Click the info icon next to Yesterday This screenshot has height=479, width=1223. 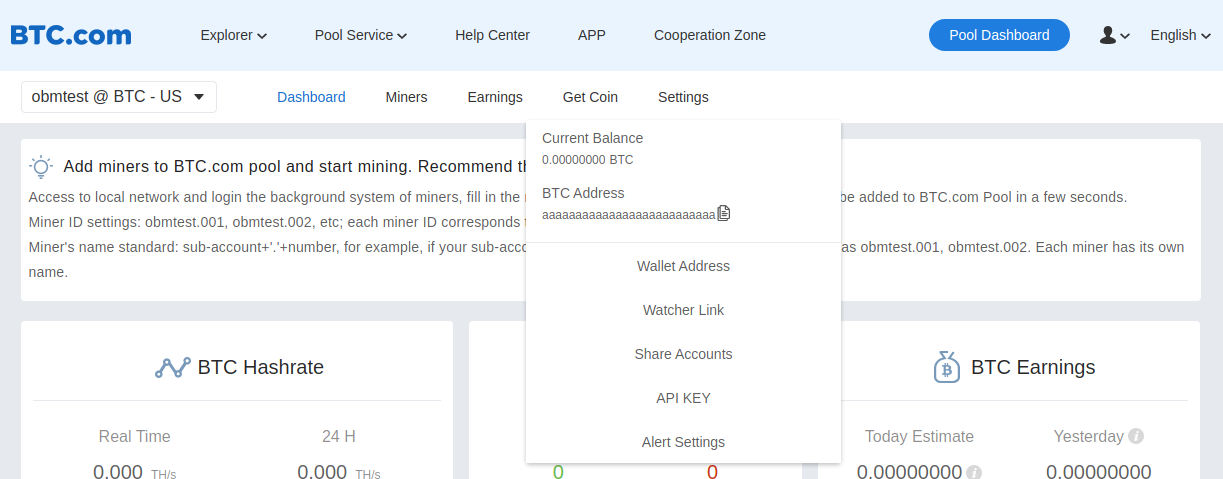(x=1136, y=436)
